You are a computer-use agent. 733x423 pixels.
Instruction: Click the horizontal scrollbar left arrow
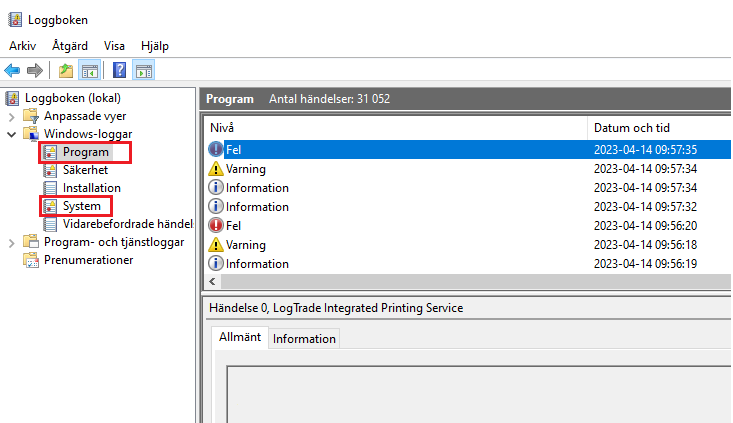click(213, 281)
